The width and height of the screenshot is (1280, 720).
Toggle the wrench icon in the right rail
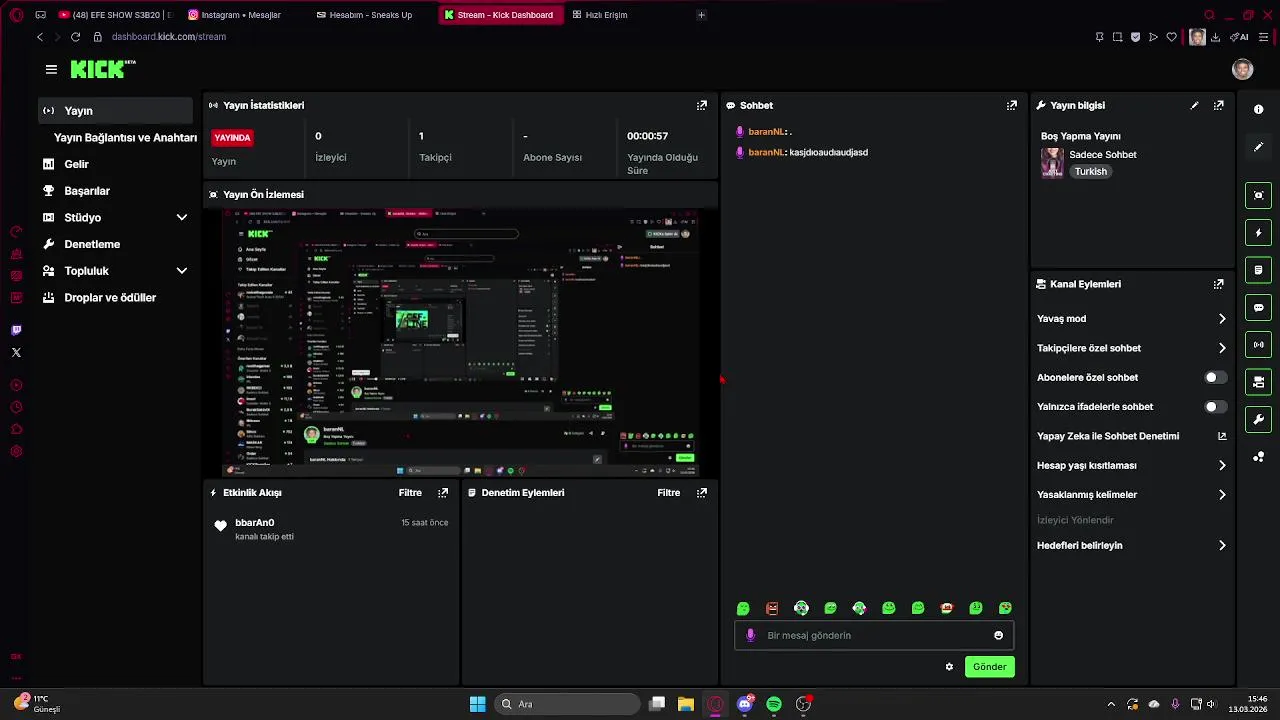coord(1259,419)
